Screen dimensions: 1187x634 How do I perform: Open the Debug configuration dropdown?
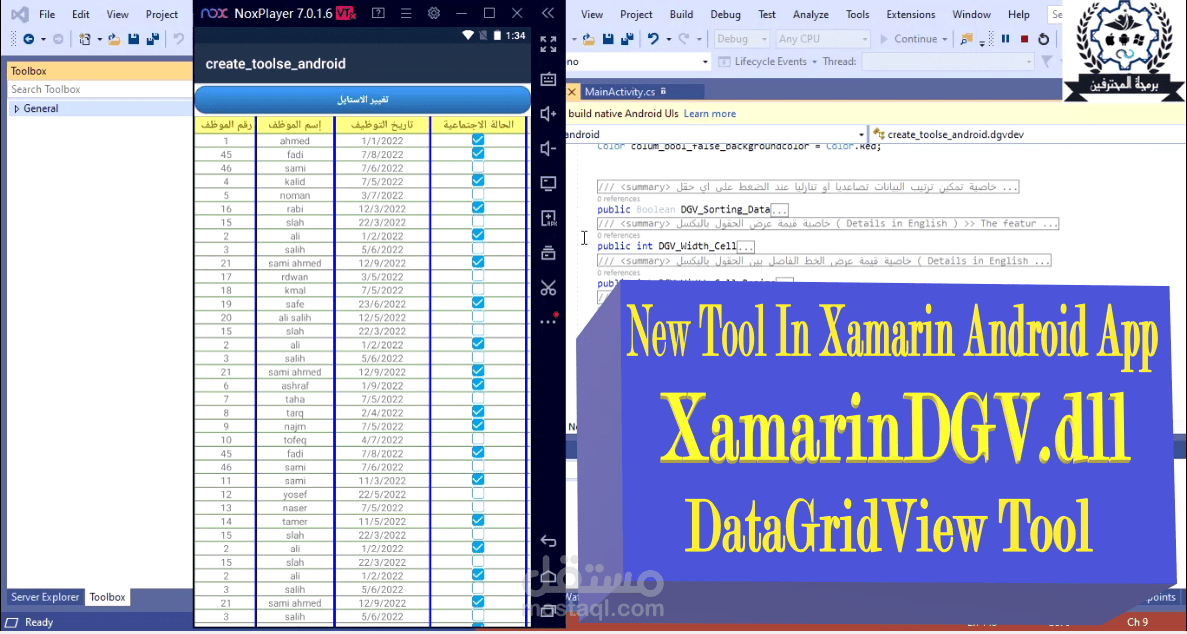click(x=740, y=38)
